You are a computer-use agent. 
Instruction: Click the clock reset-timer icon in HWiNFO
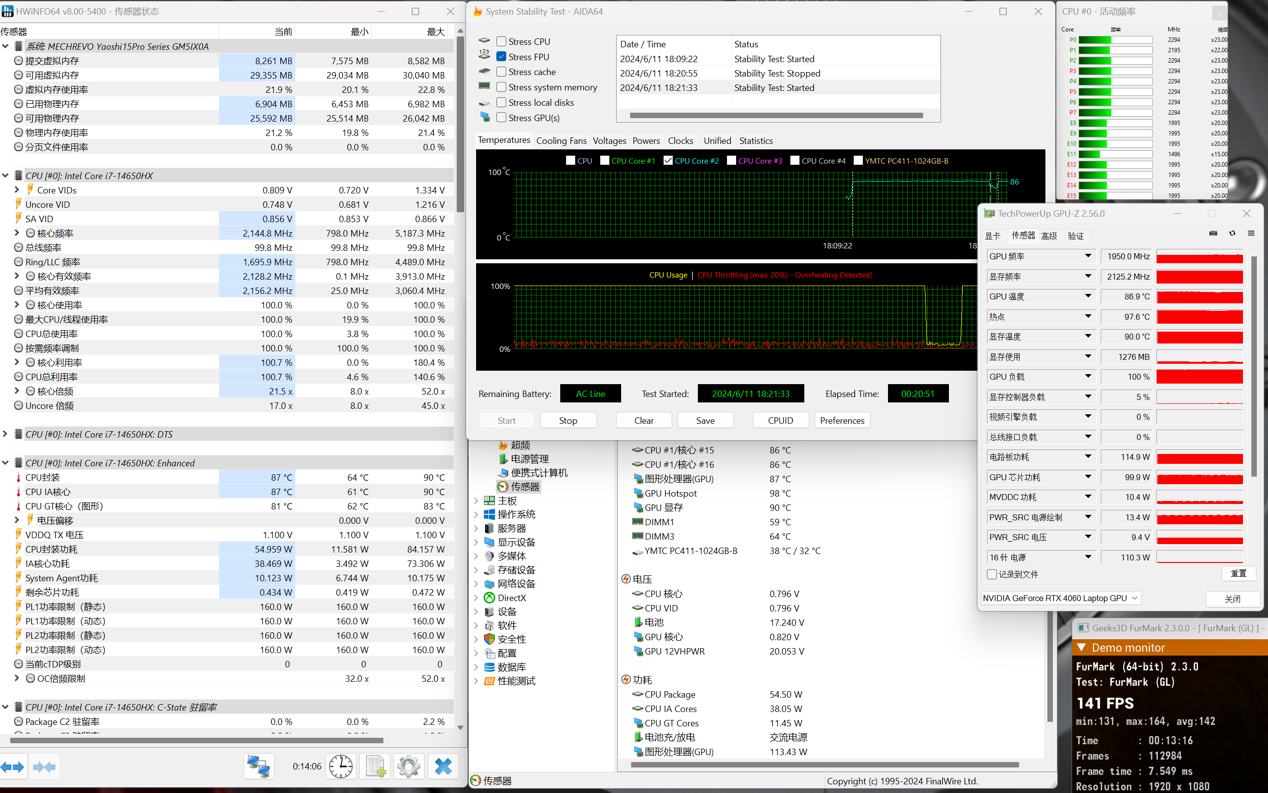pyautogui.click(x=341, y=767)
